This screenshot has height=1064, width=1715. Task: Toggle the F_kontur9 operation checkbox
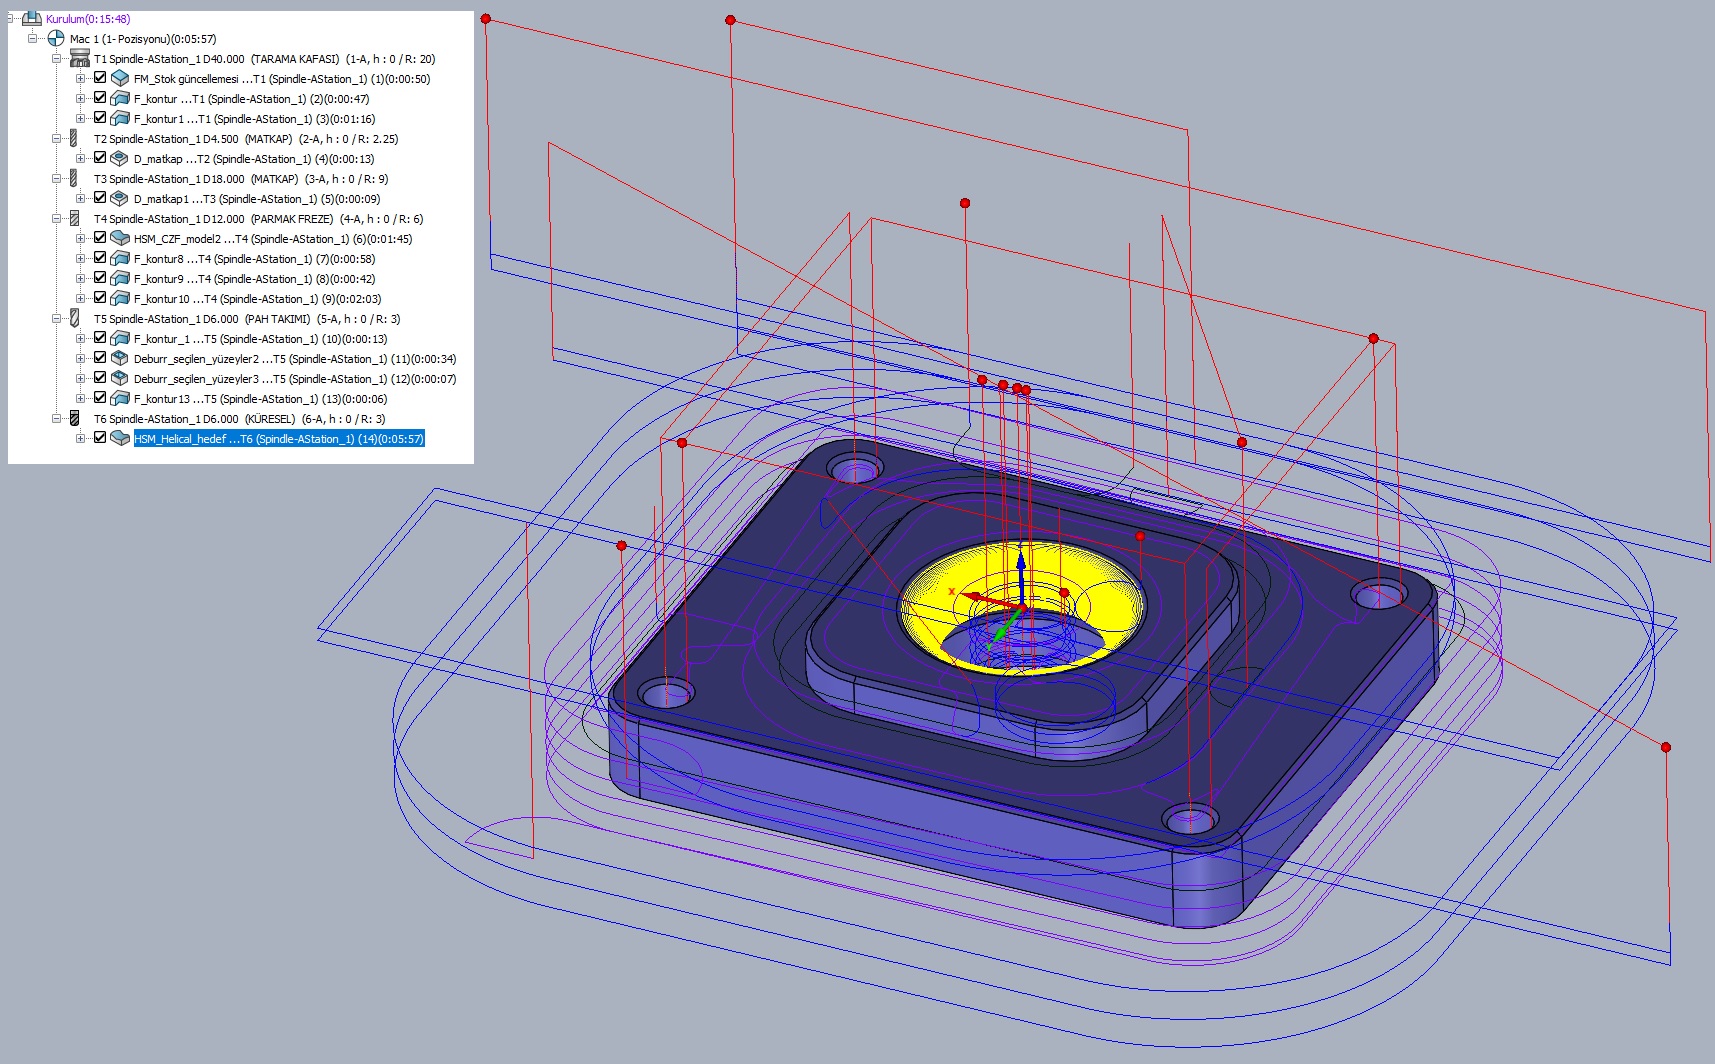coord(100,278)
